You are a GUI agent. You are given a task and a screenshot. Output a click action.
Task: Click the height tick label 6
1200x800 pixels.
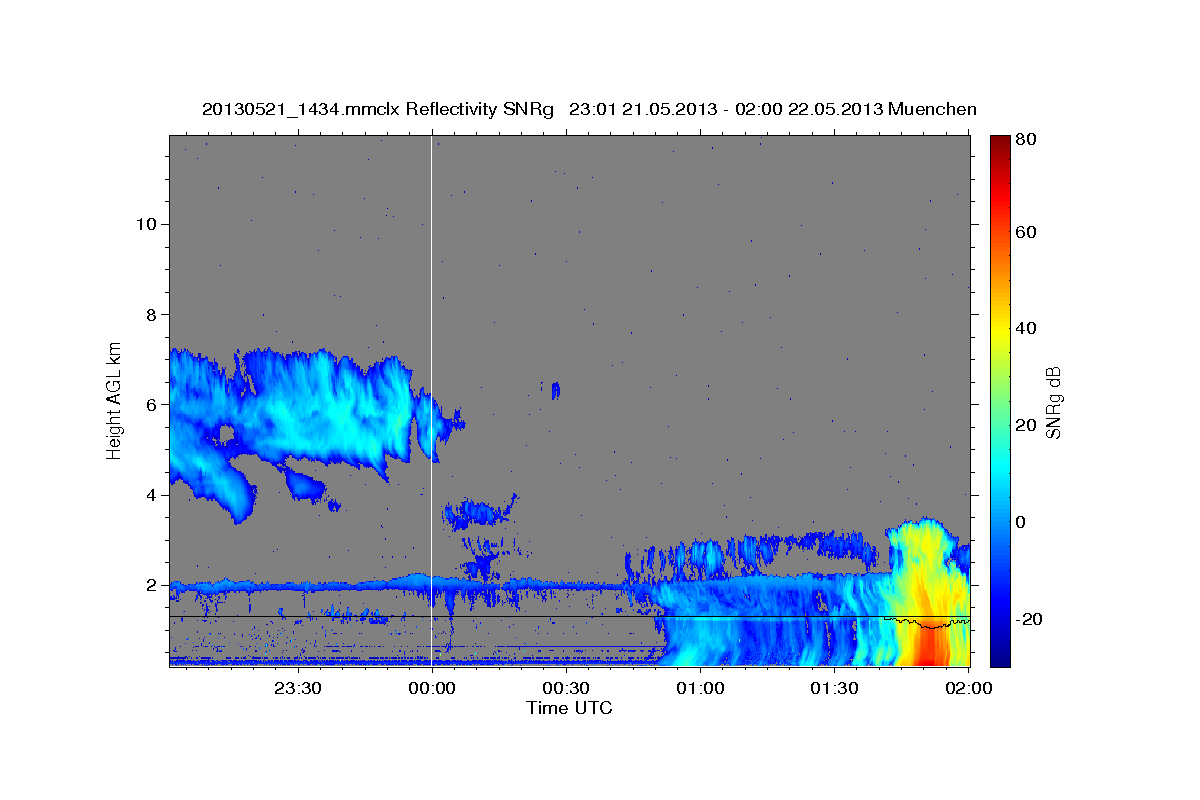pyautogui.click(x=151, y=404)
